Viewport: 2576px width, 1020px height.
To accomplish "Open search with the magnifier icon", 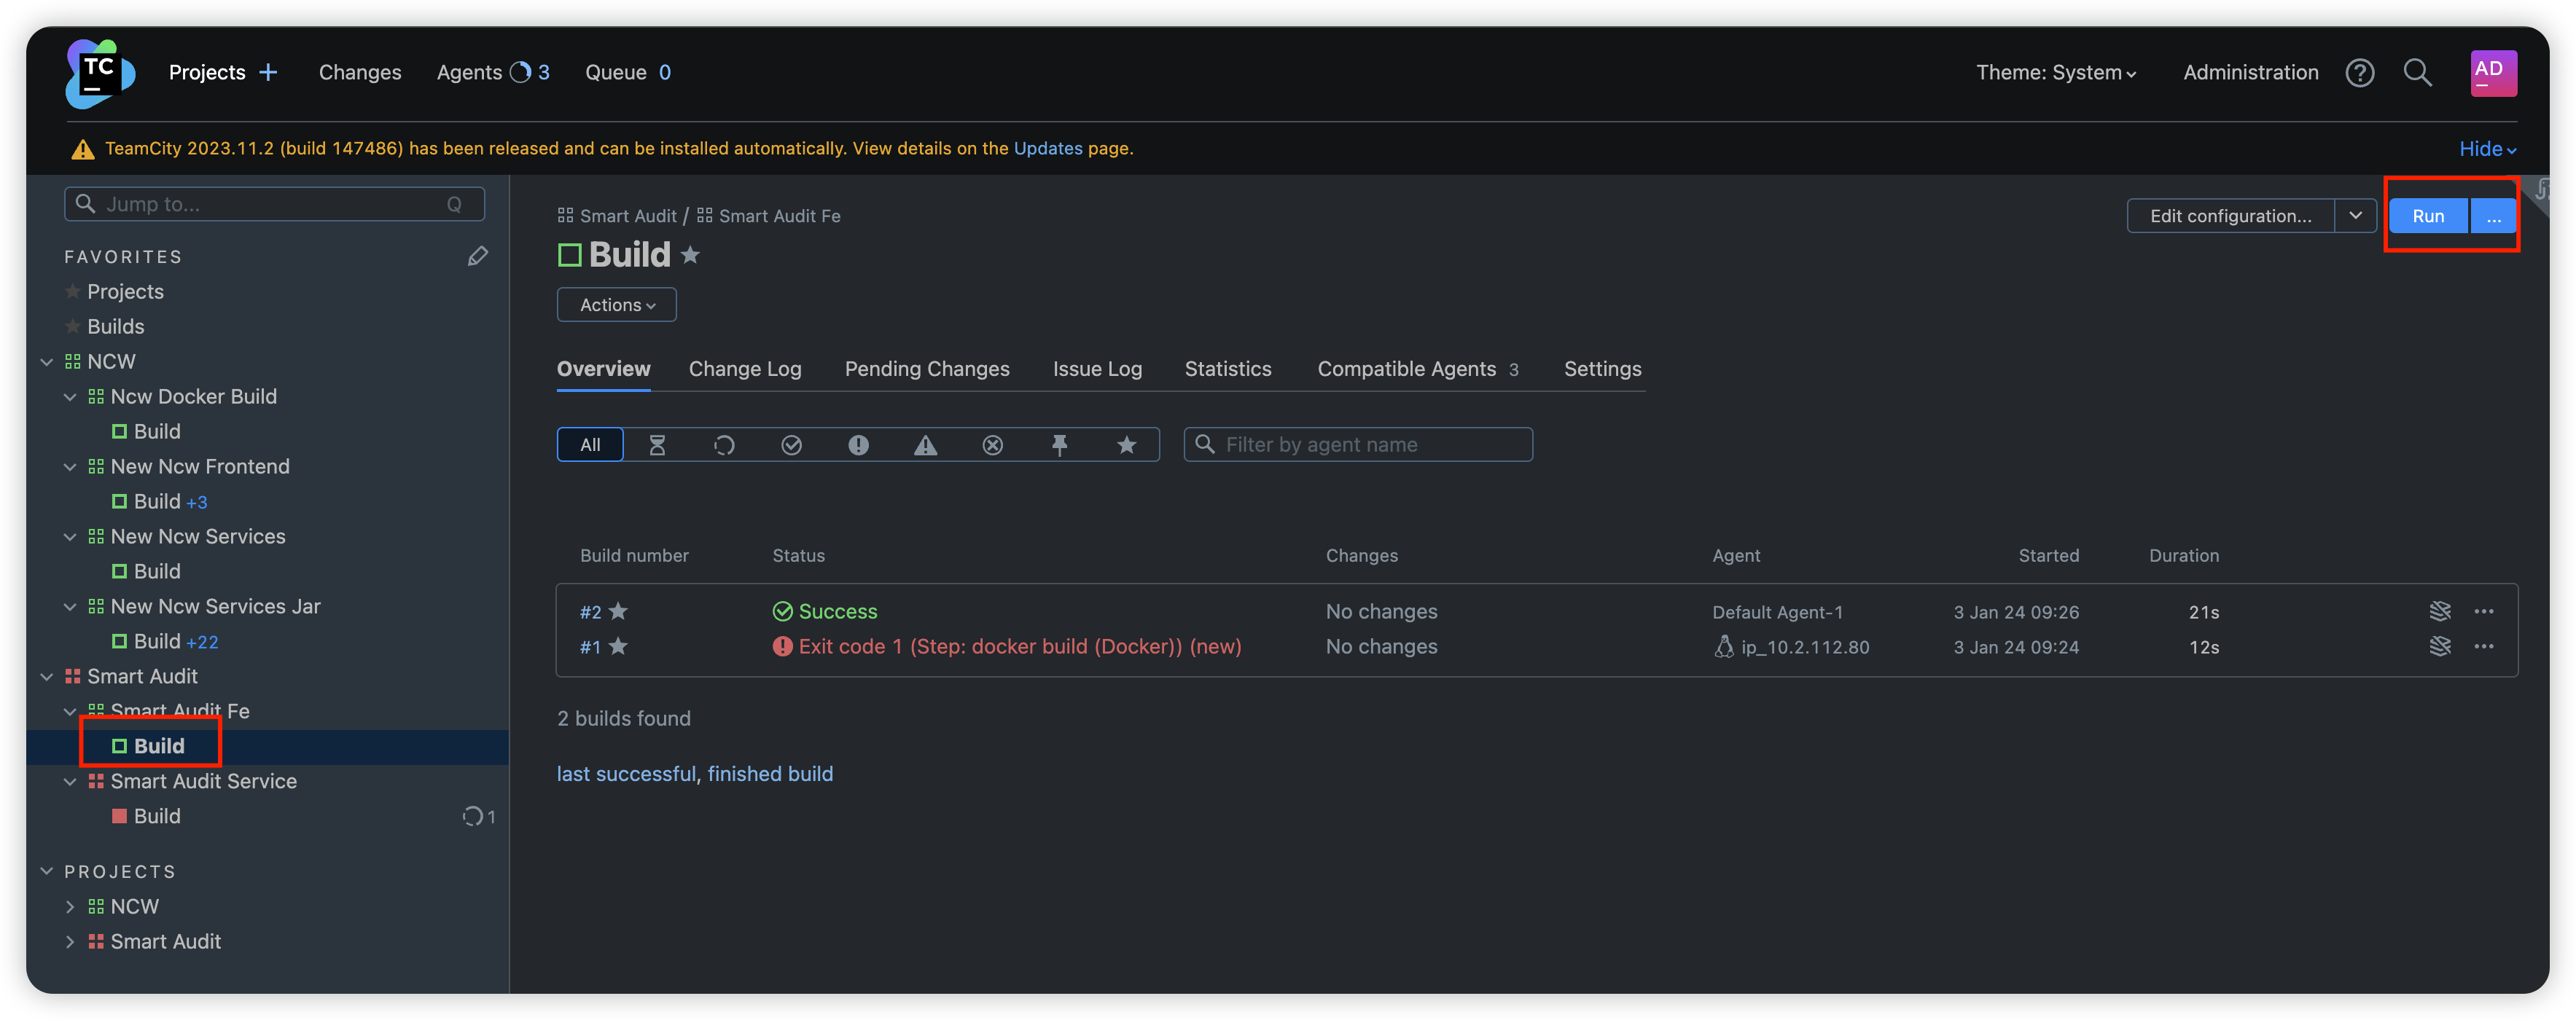I will pos(2417,72).
